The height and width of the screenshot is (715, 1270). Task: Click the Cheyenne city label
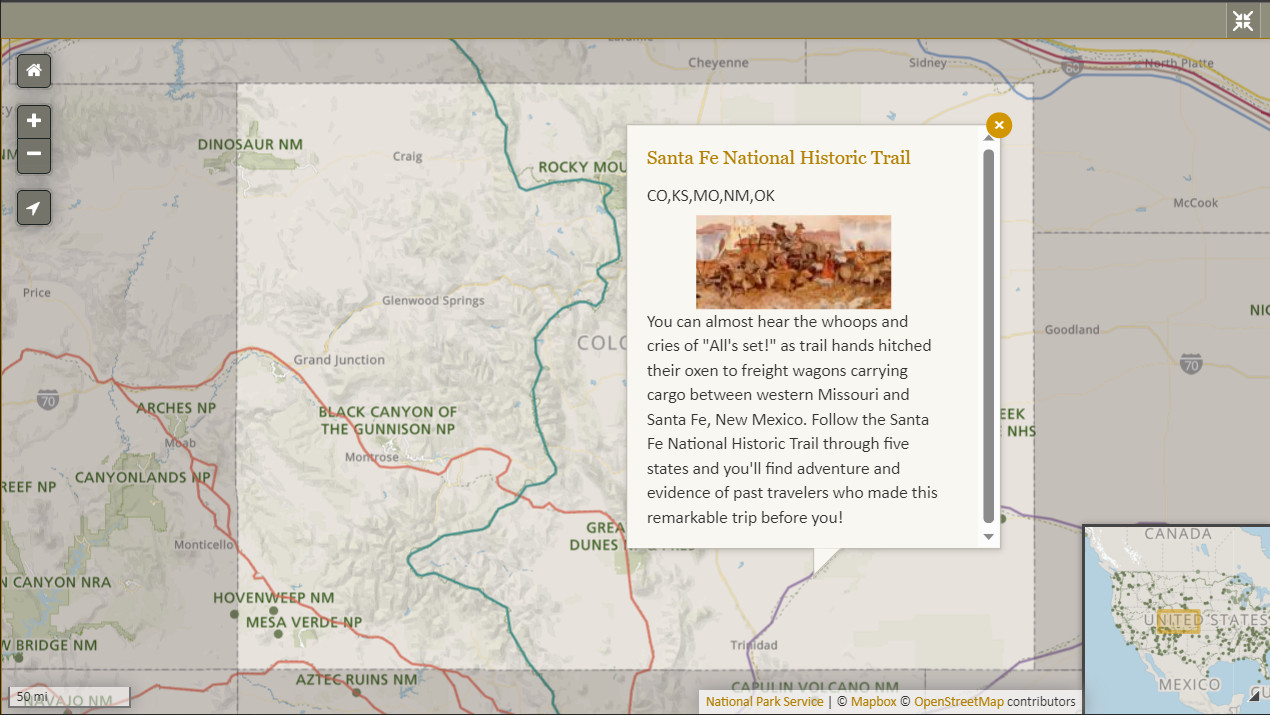point(718,63)
